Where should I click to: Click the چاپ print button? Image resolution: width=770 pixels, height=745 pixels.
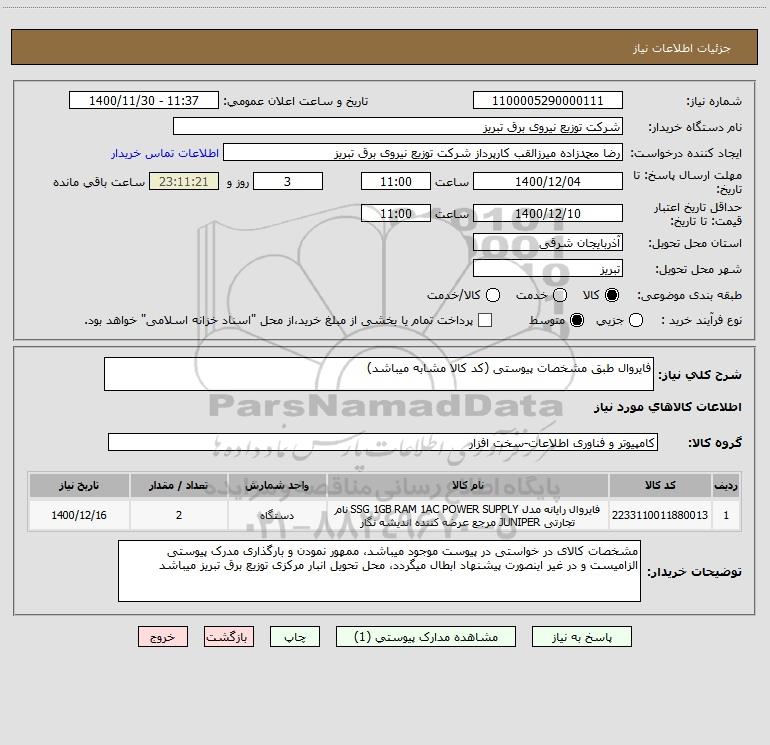click(x=295, y=637)
